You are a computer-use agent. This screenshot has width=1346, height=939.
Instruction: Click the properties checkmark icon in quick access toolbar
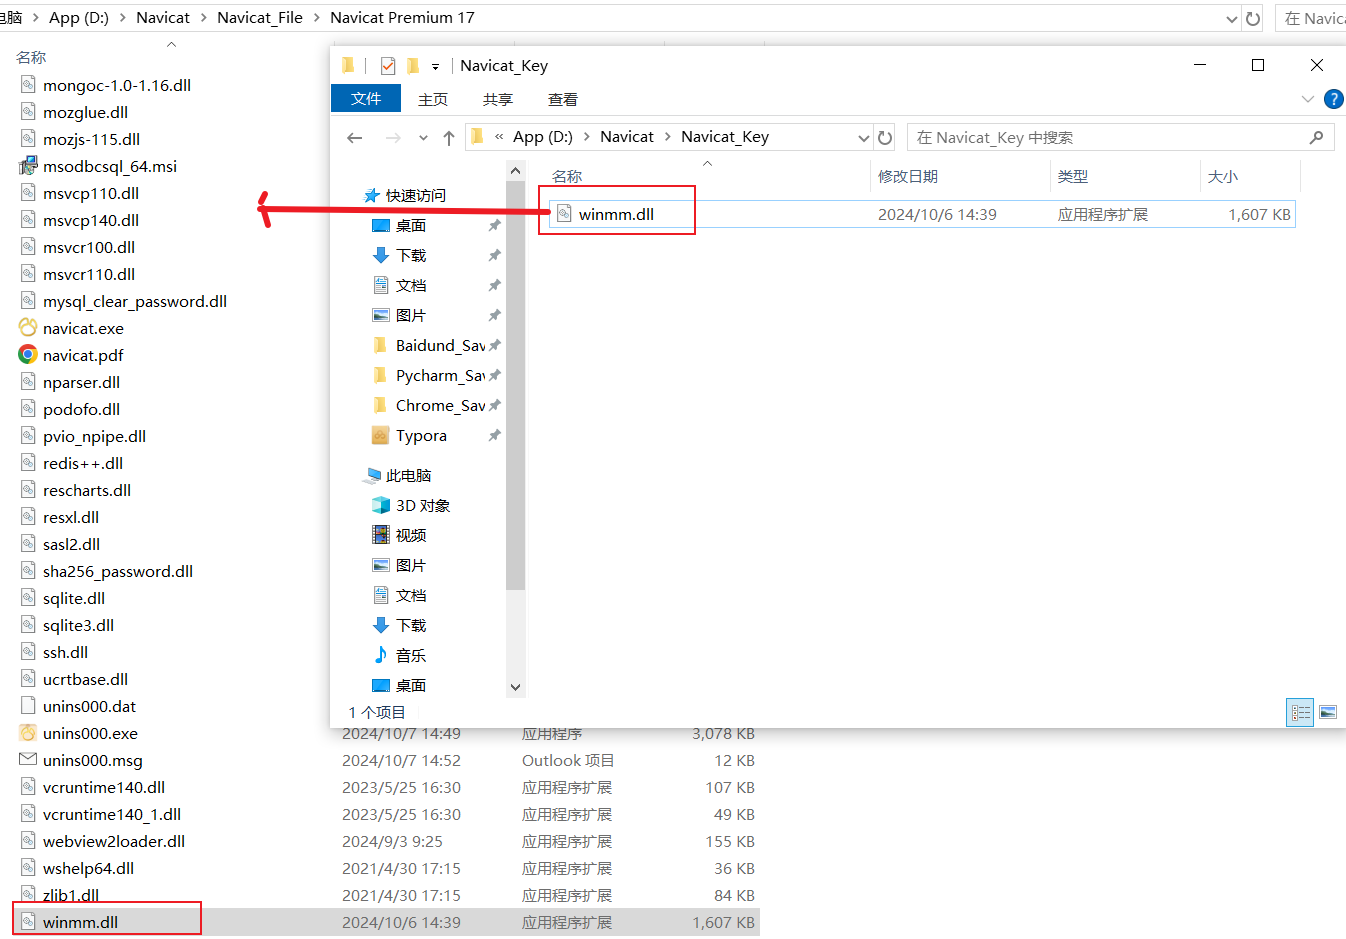tap(388, 66)
